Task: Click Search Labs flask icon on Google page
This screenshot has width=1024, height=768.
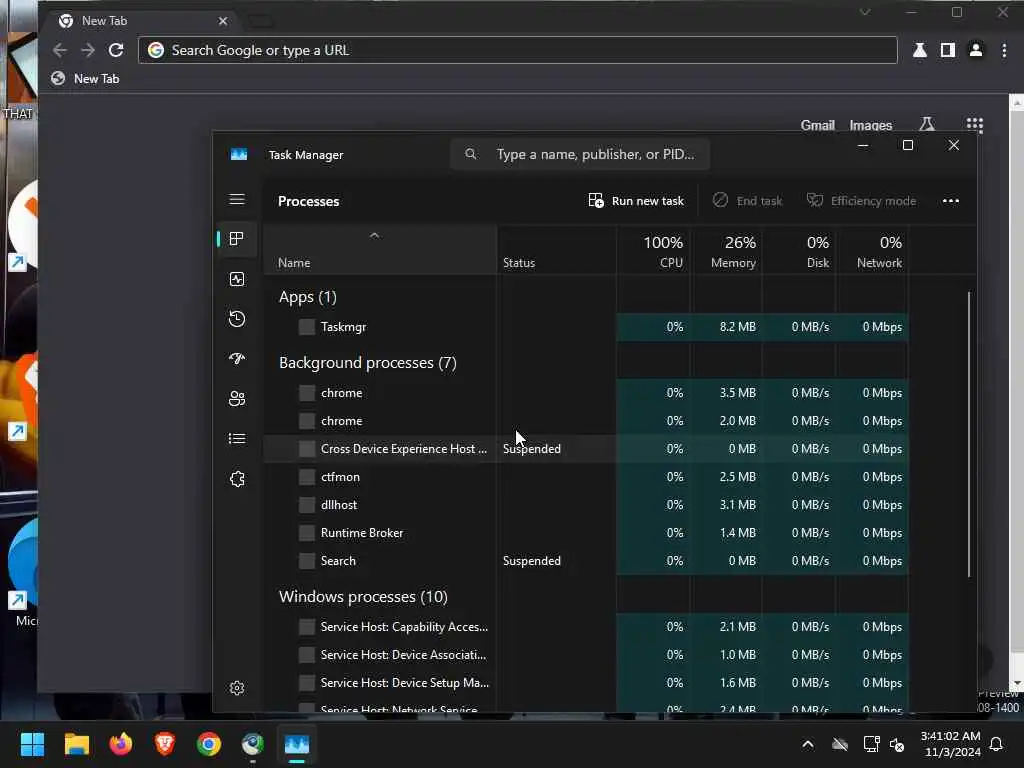Action: 927,124
